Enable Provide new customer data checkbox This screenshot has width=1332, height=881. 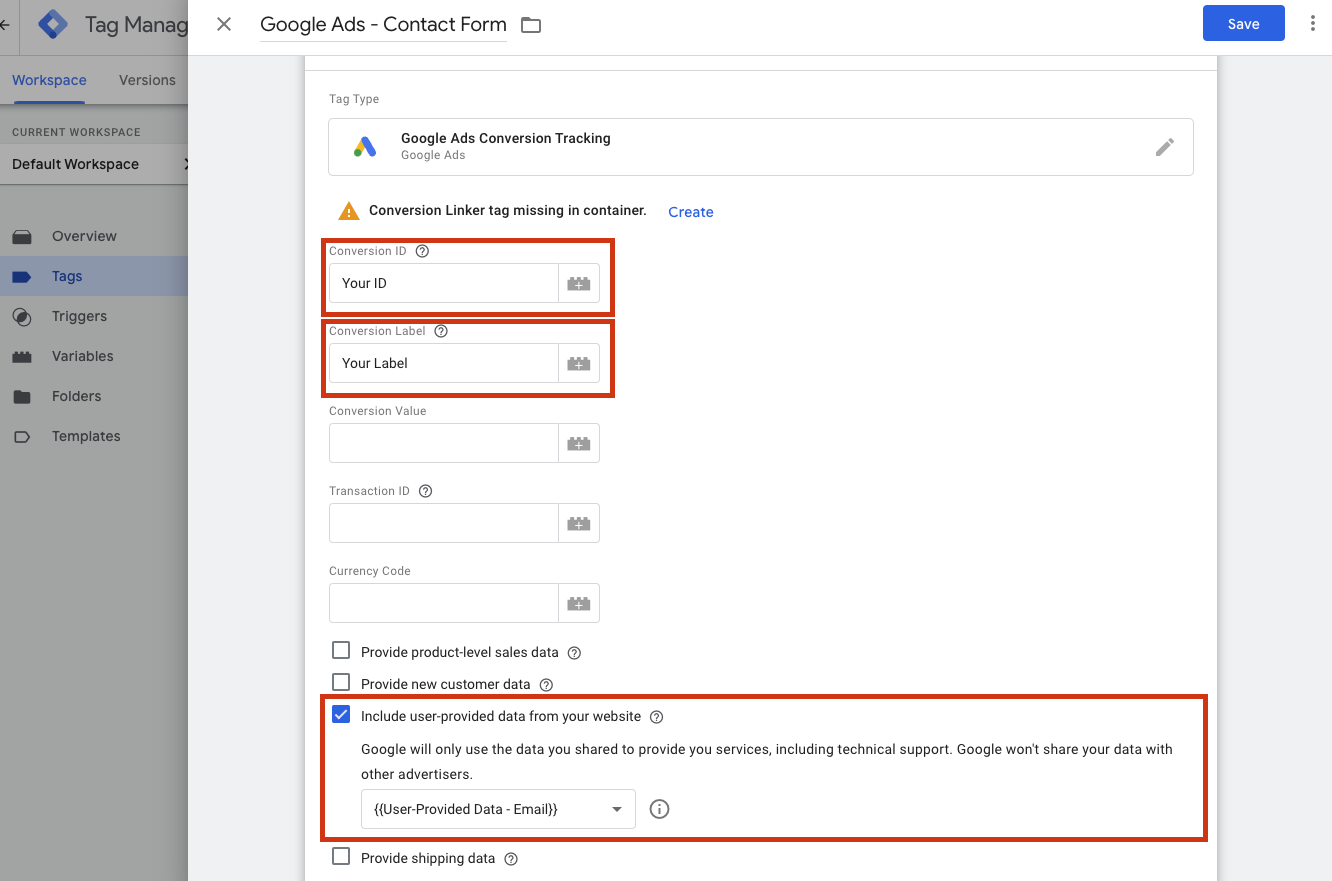click(x=341, y=682)
